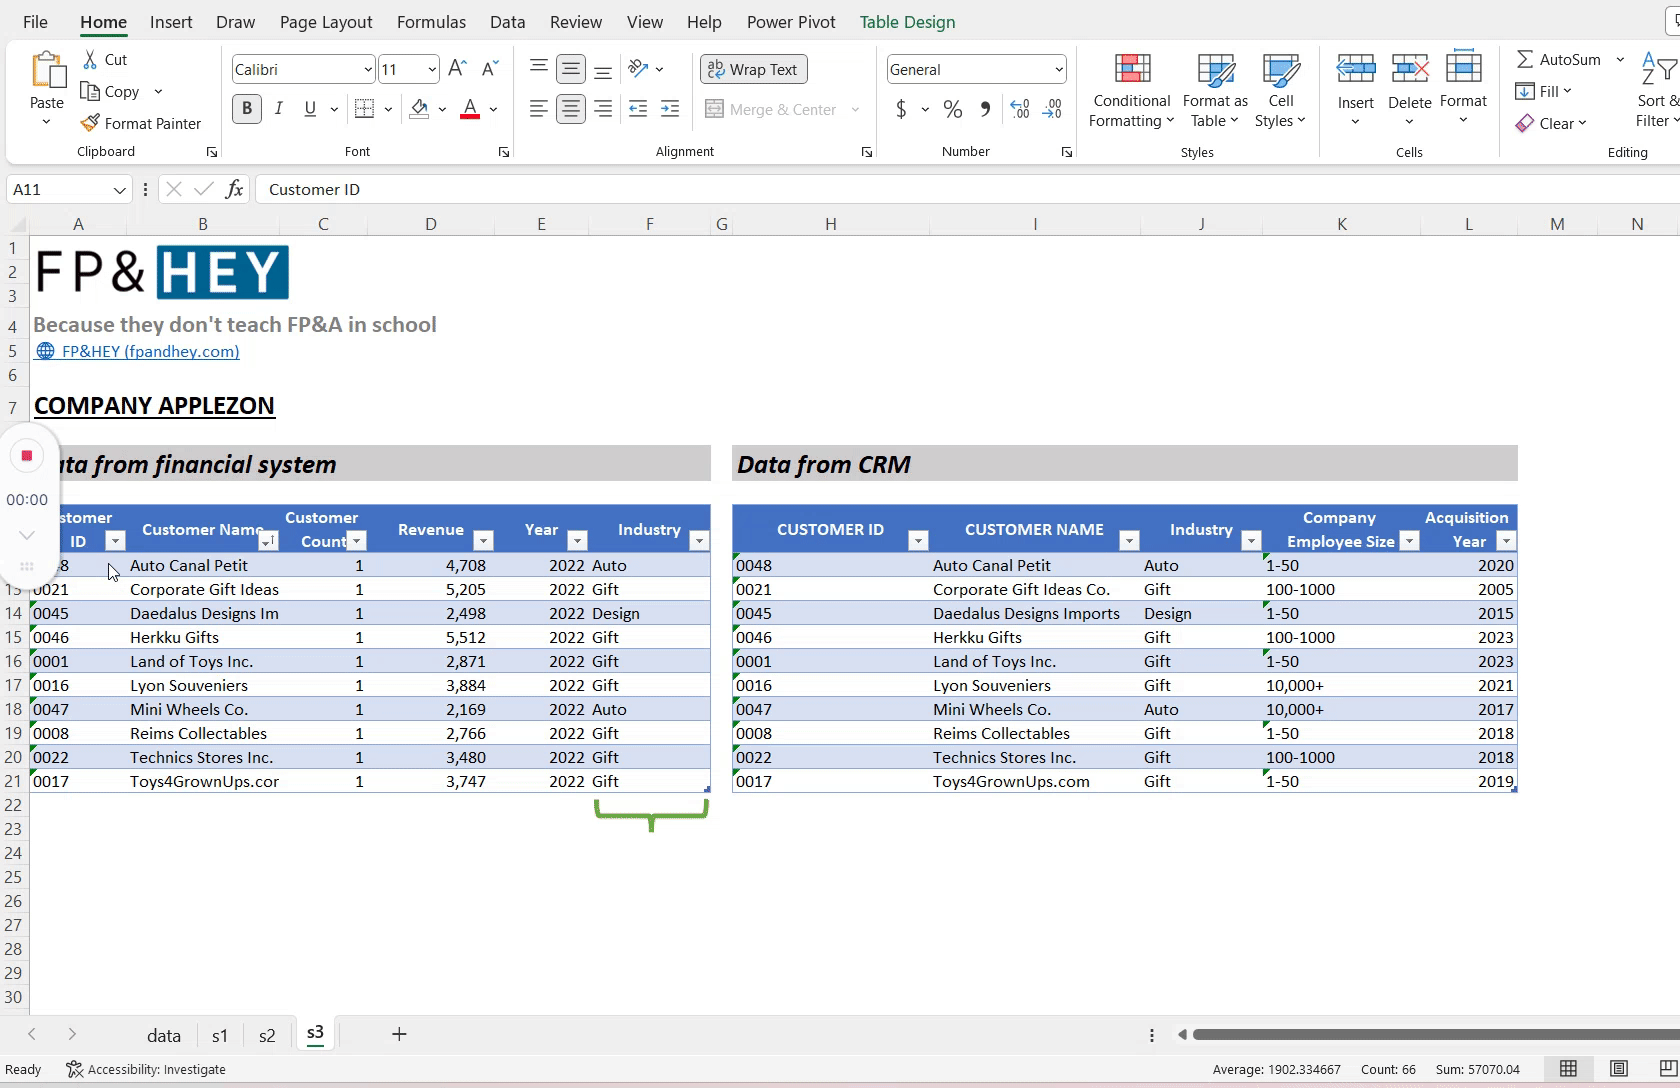The height and width of the screenshot is (1088, 1680).
Task: Select column K header
Action: 1342,224
